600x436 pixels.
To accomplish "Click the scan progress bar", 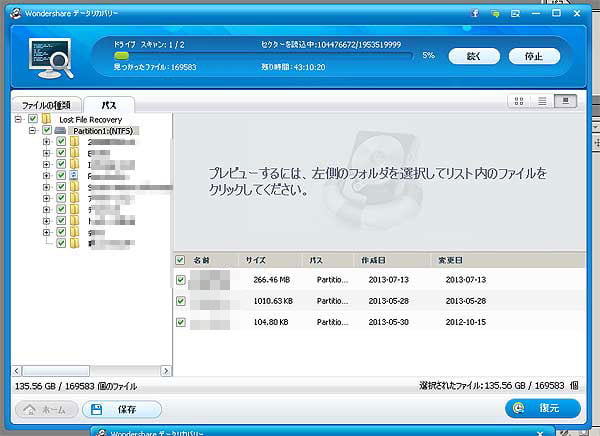I will tap(258, 55).
